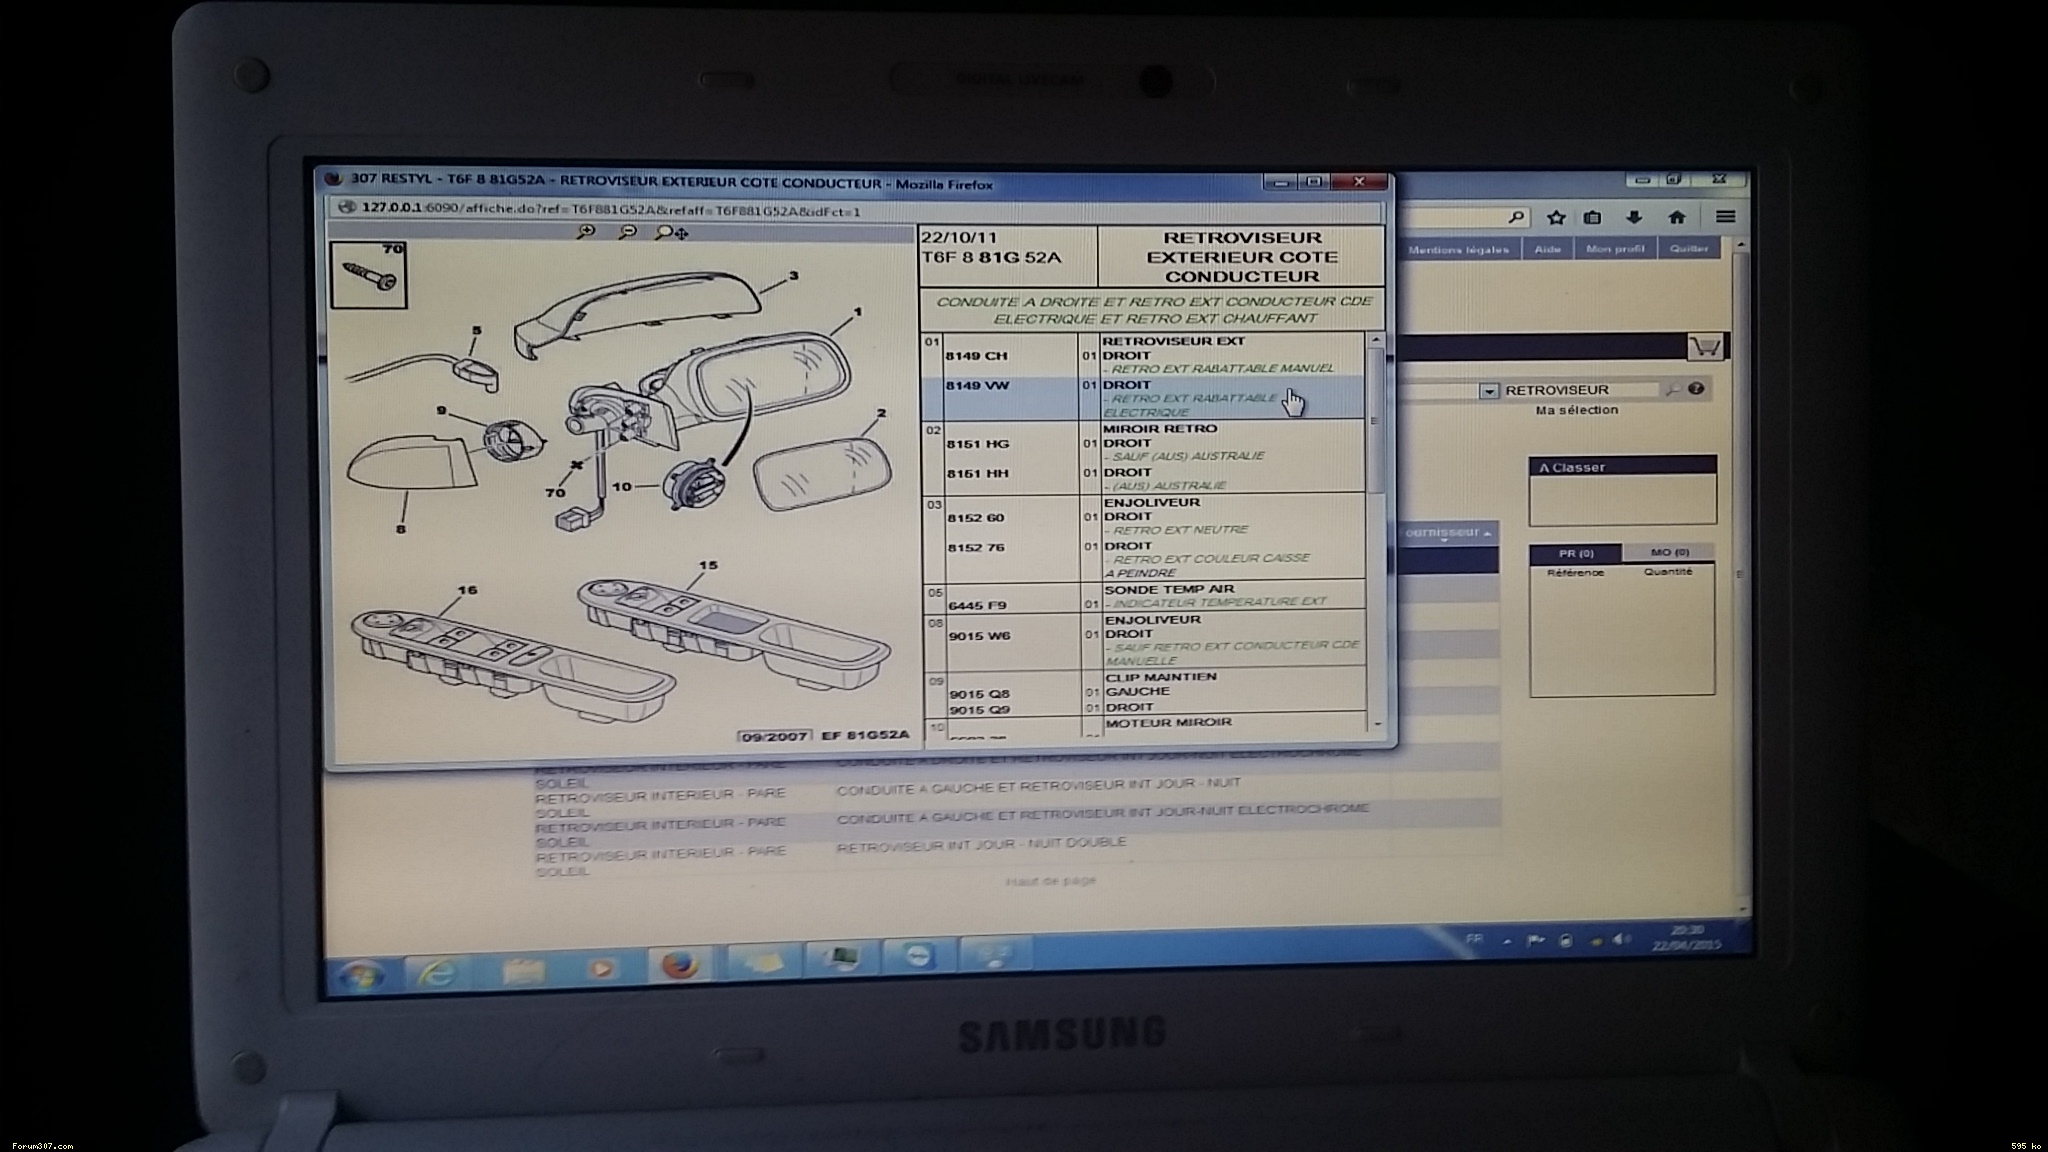Open the shopping cart icon

1704,347
